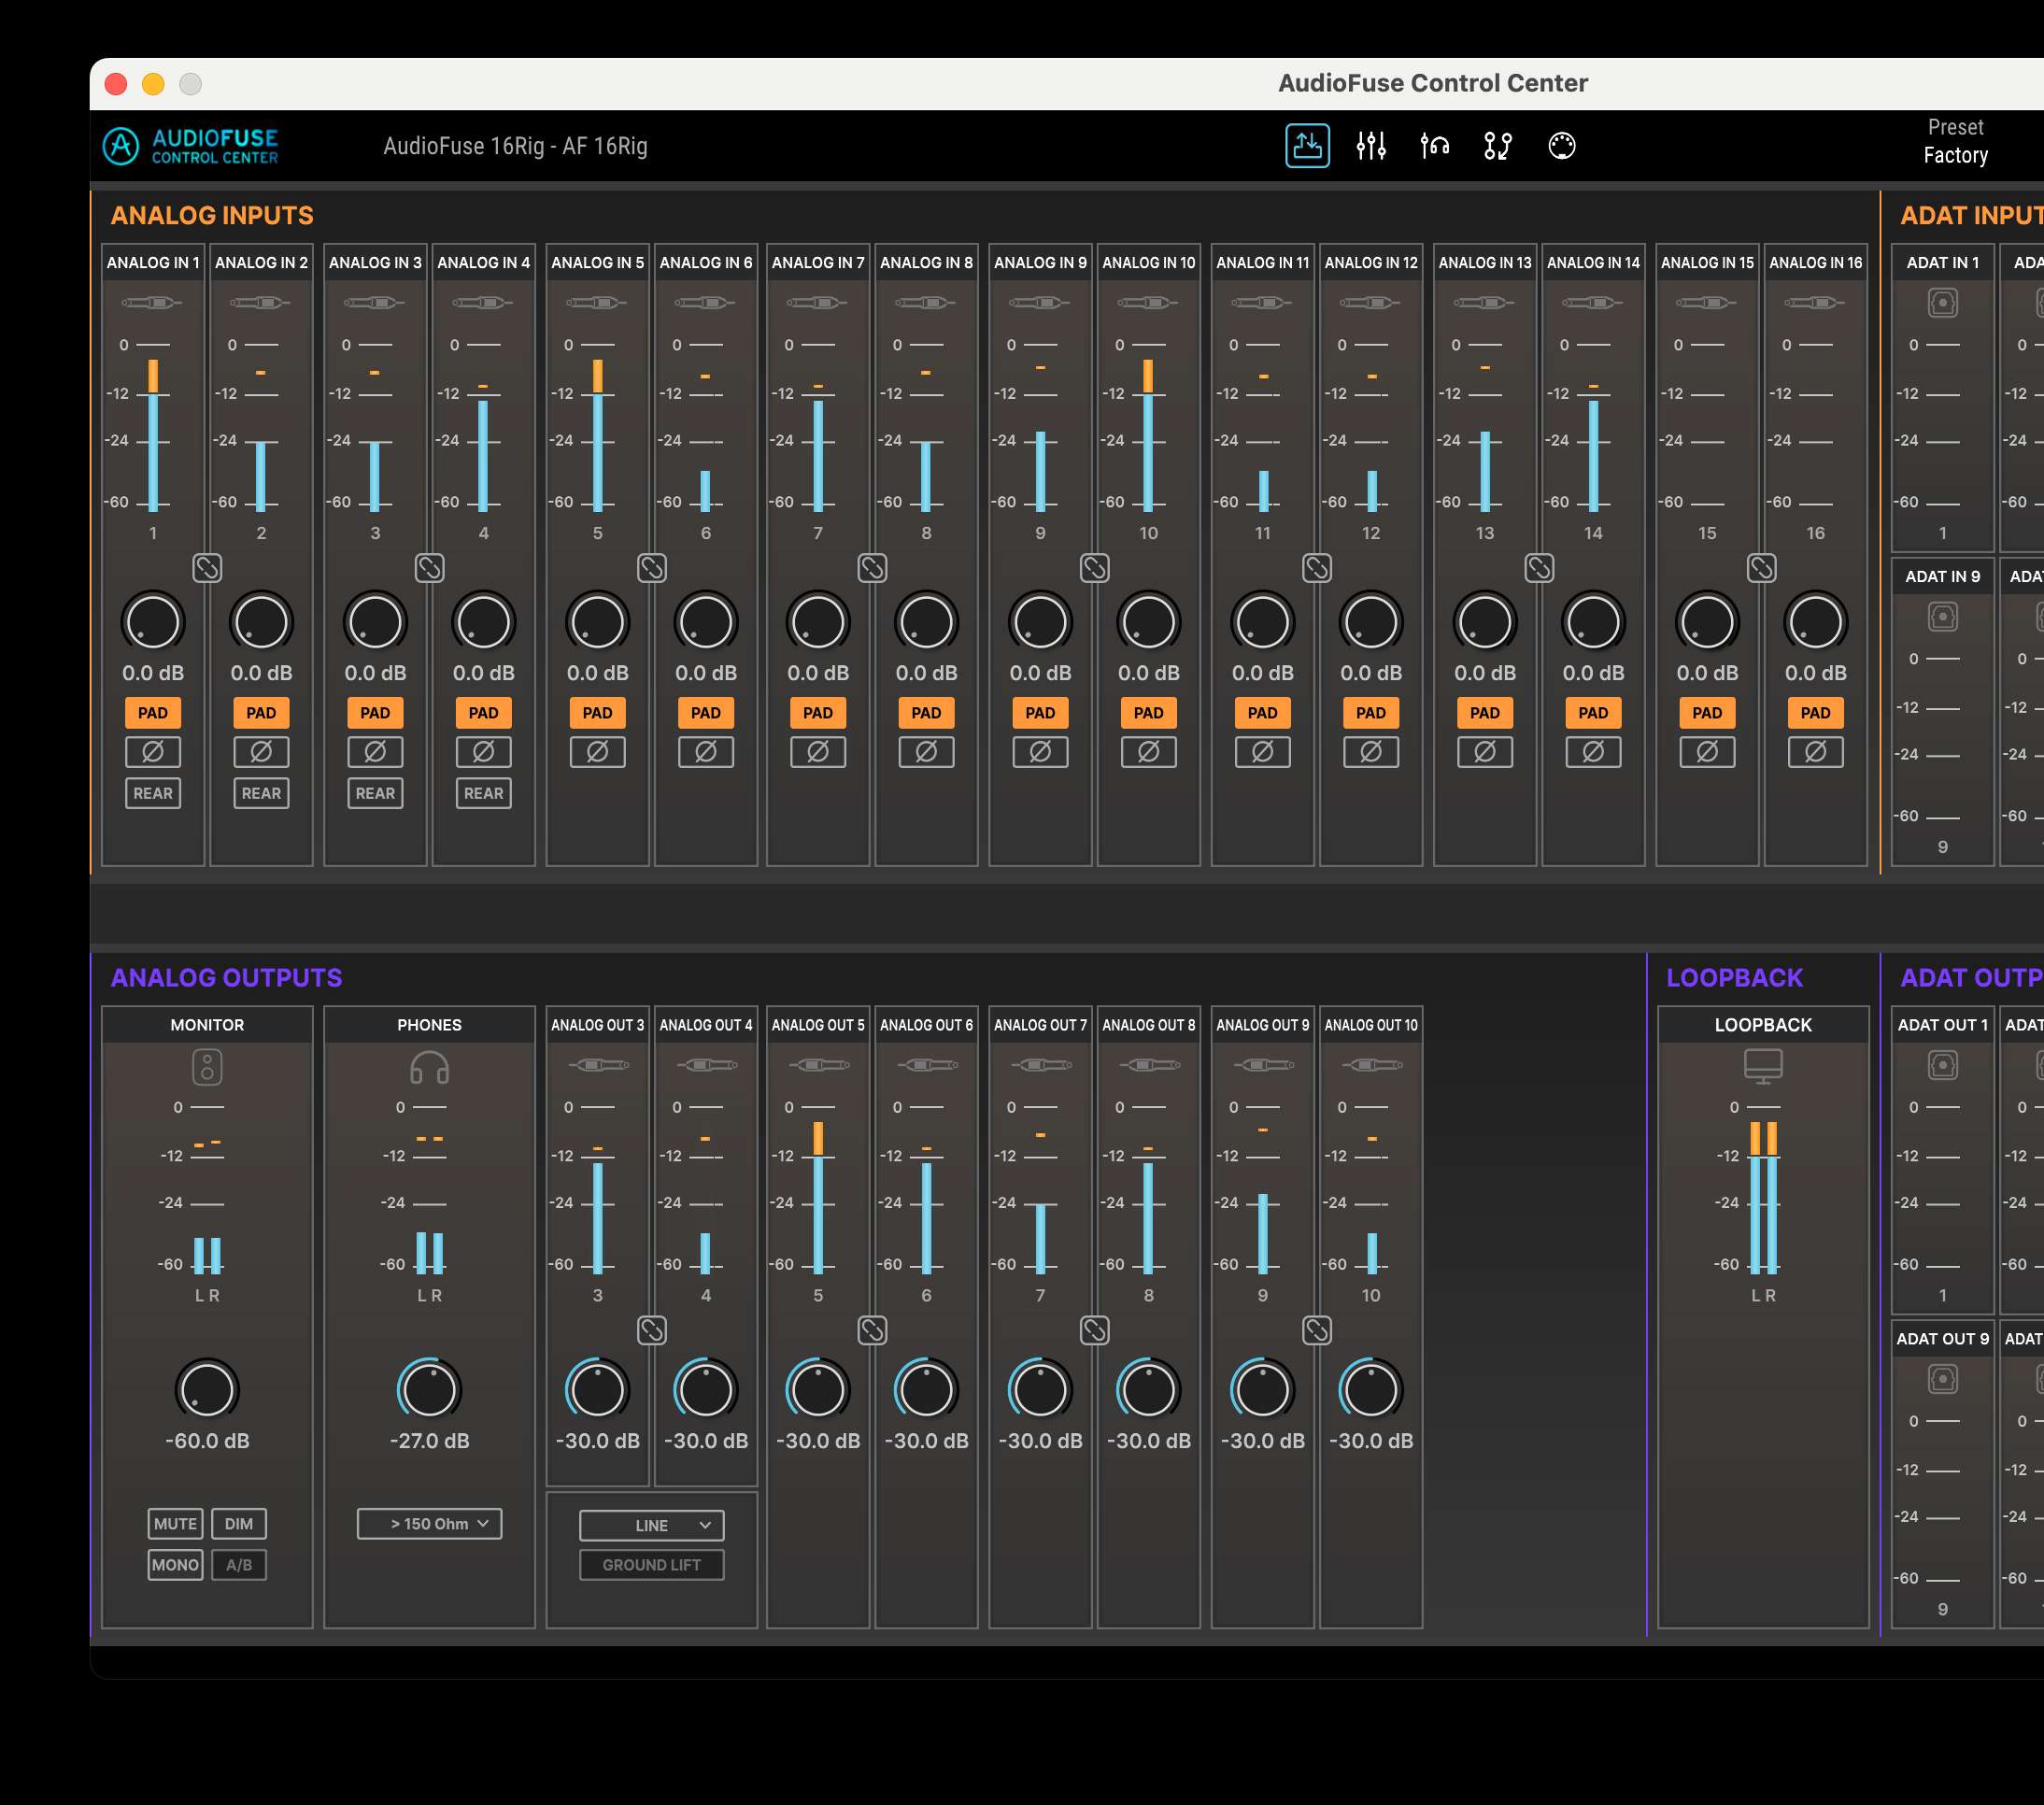
Task: Click the LOOPBACK channel header
Action: pos(1763,1025)
